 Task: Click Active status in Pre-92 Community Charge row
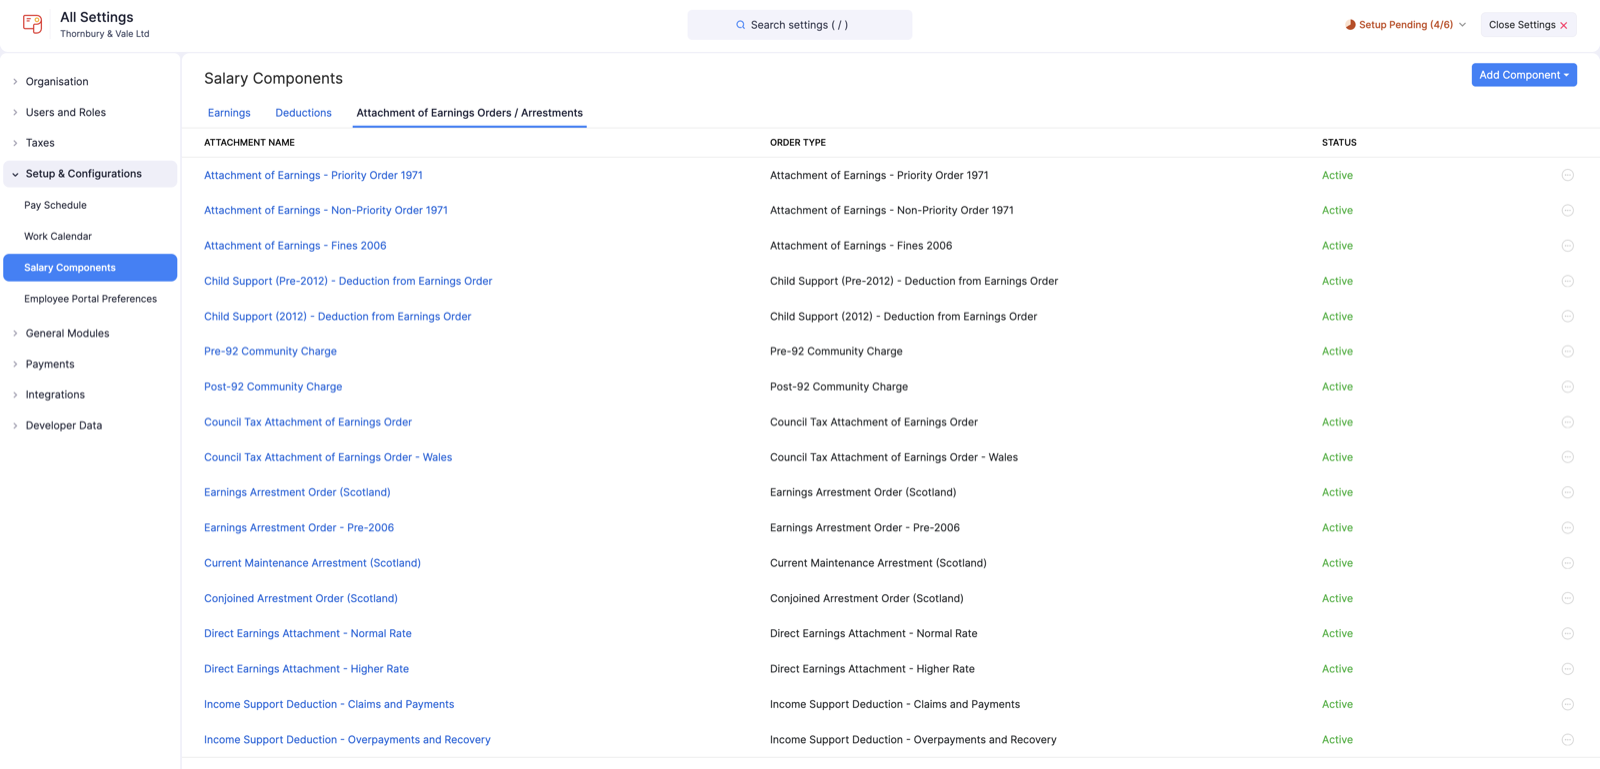[1337, 351]
